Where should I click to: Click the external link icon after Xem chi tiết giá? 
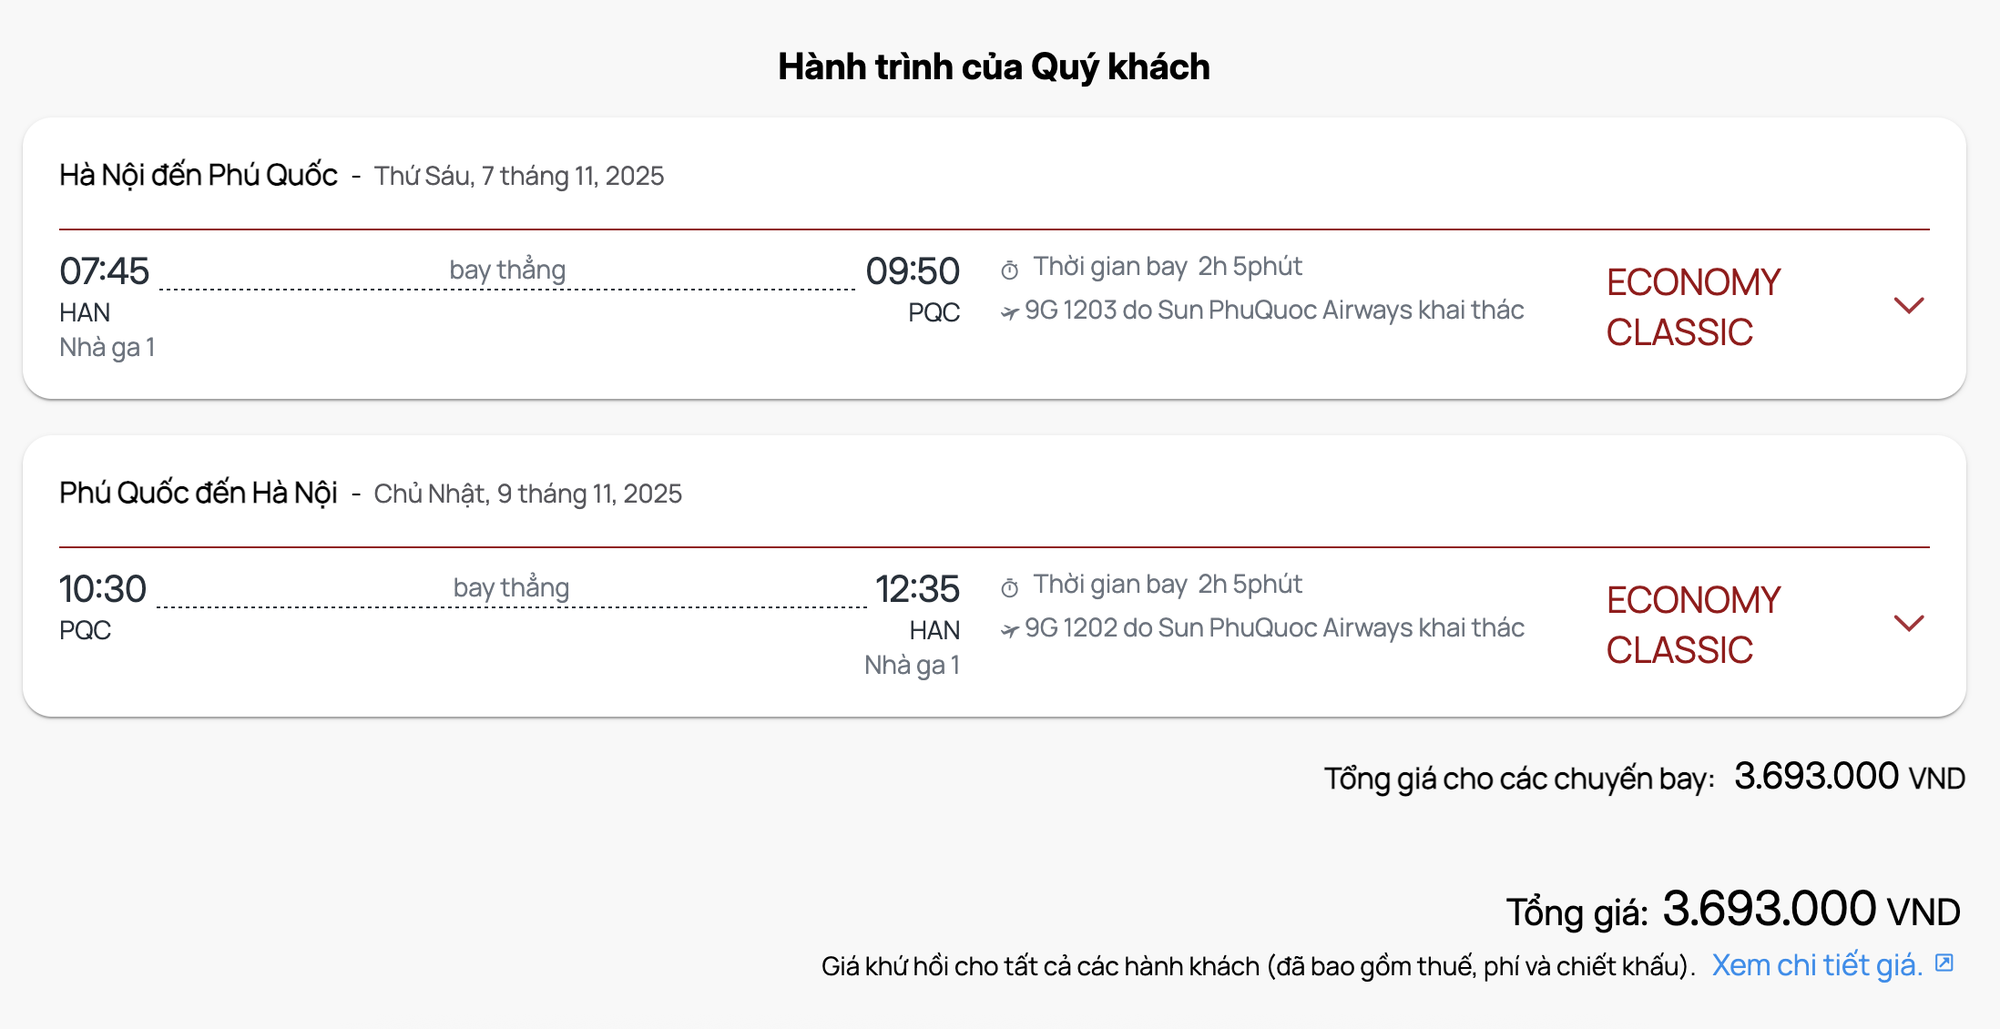(x=1944, y=963)
